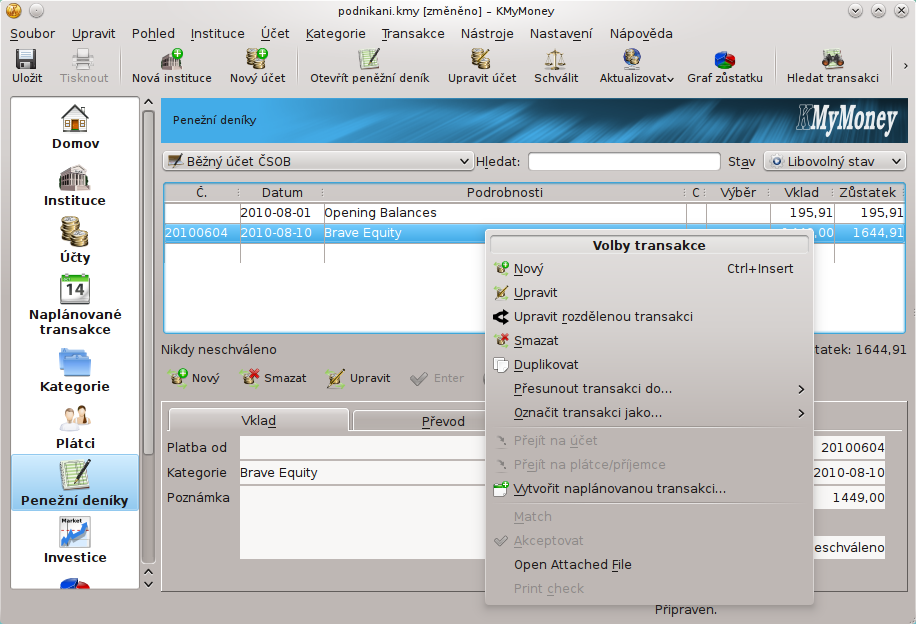916x624 pixels.
Task: Click the Podrobnosti column header
Action: coord(505,193)
